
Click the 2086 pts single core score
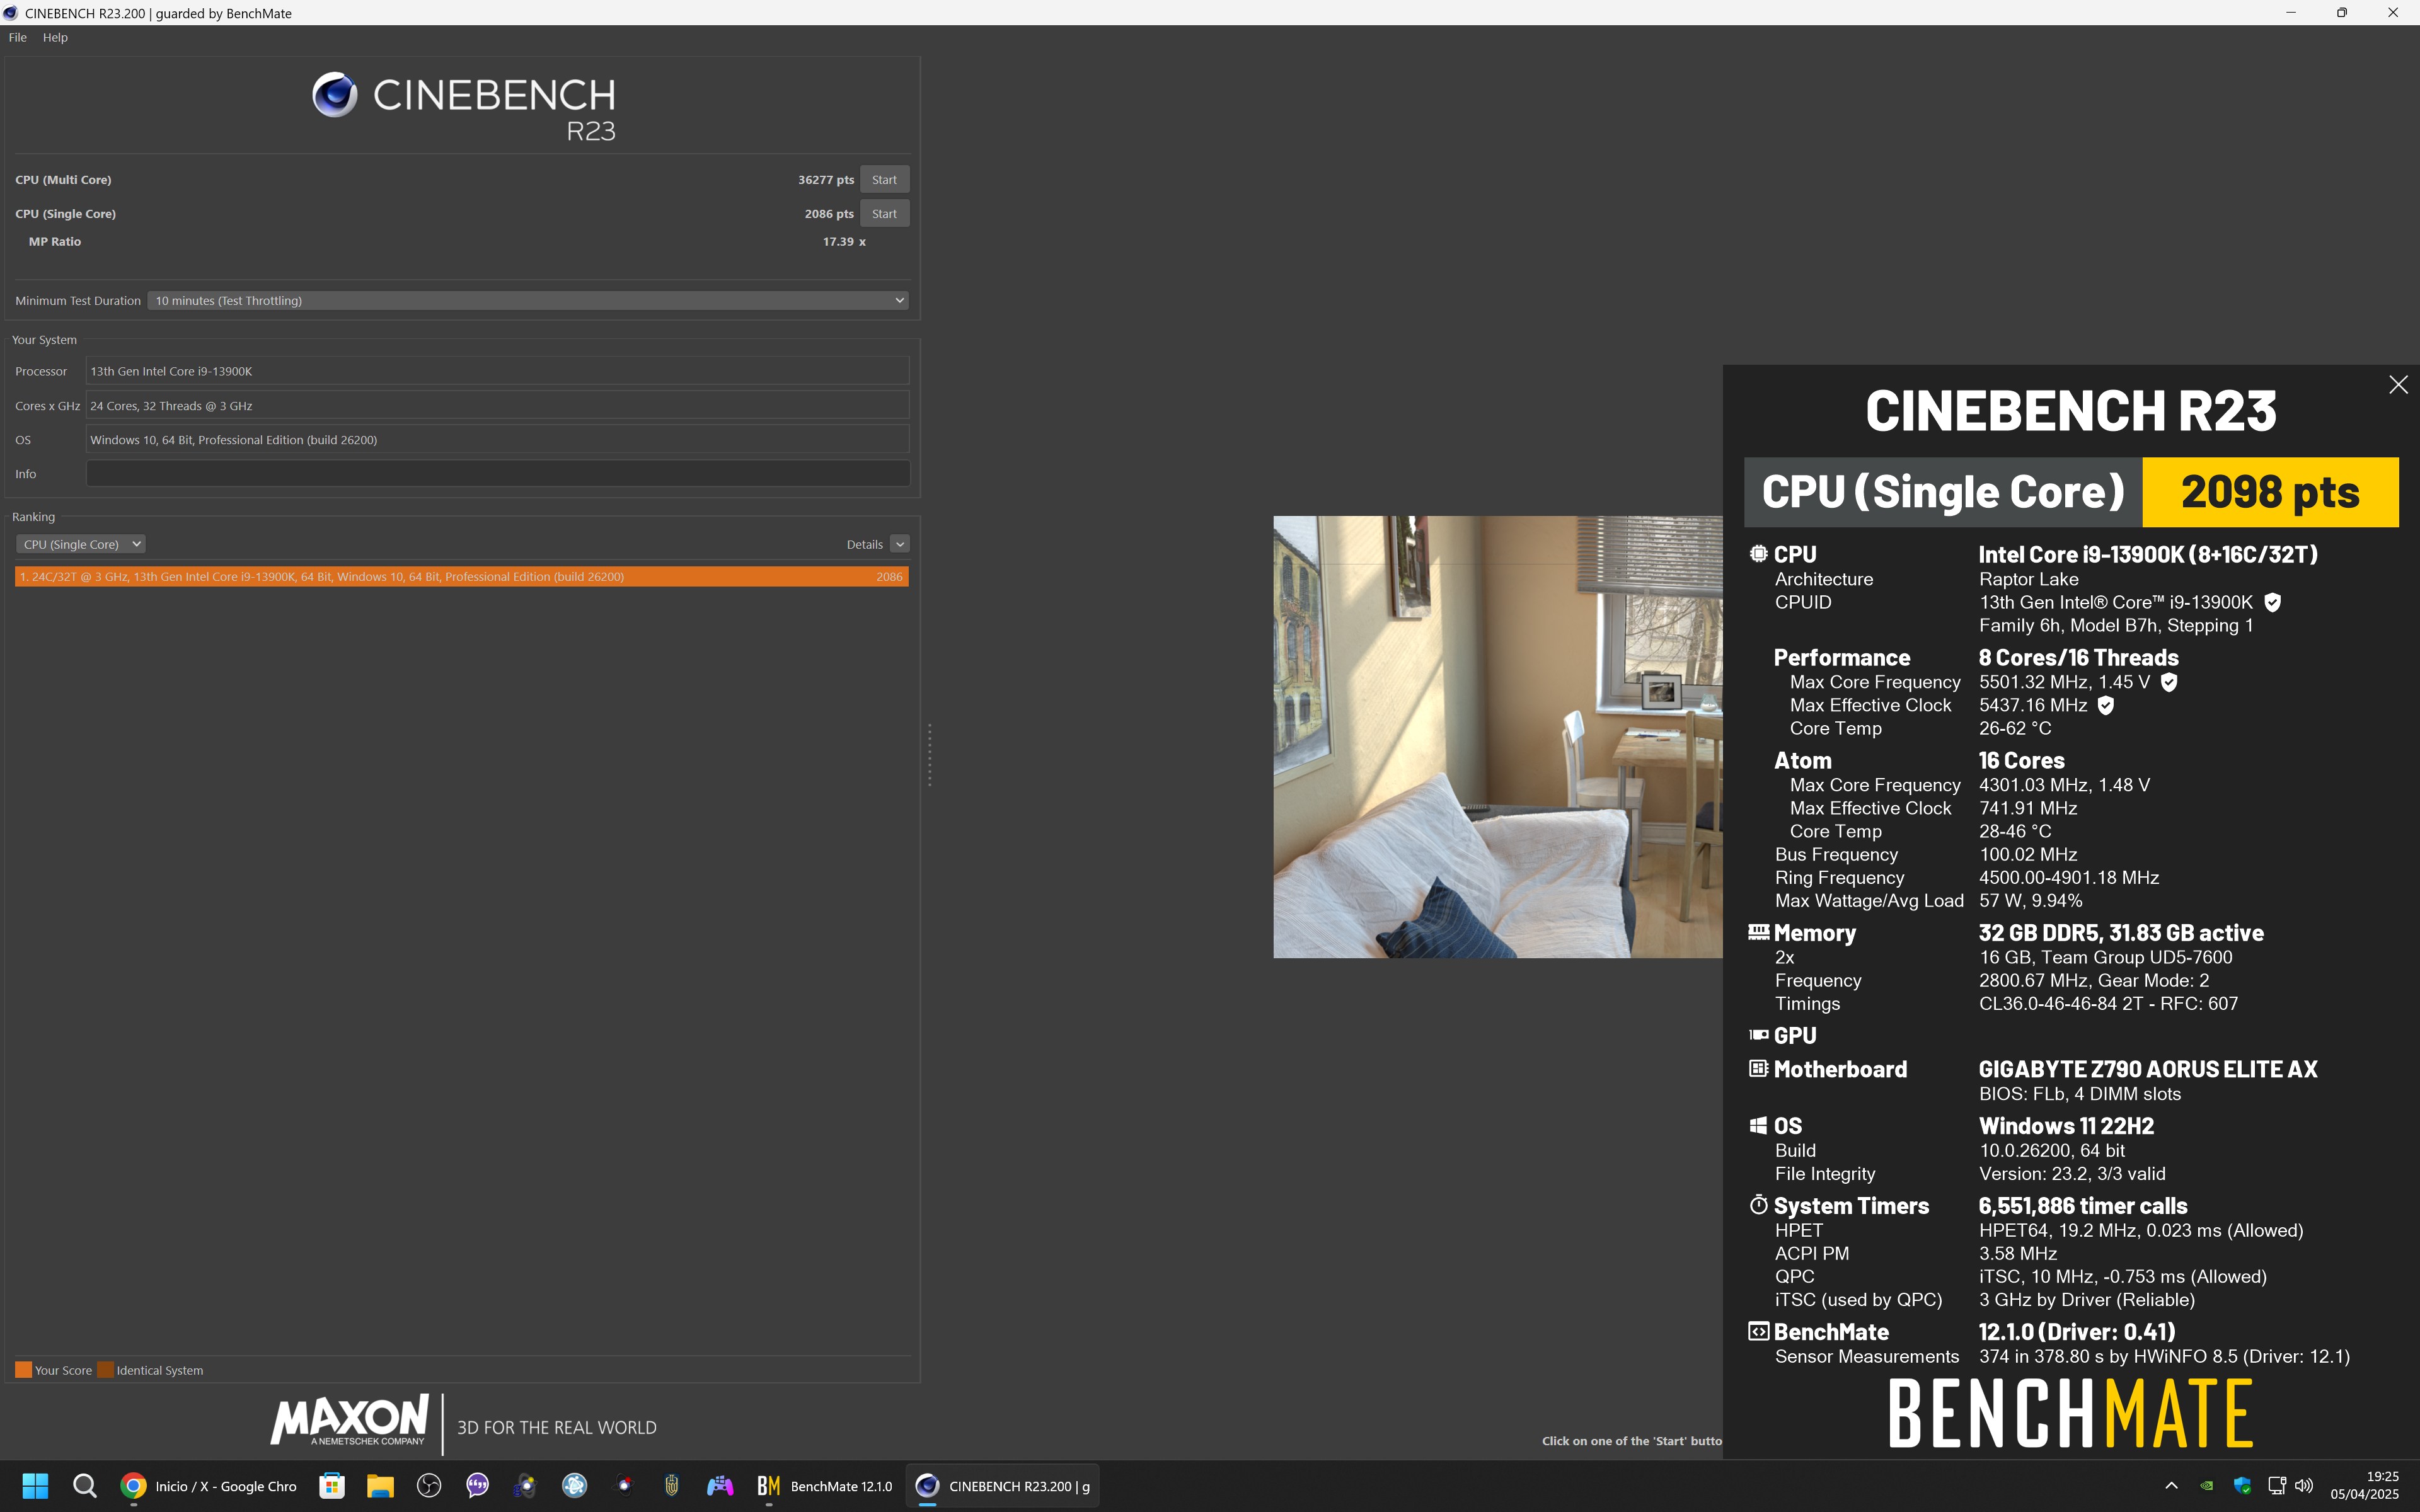click(829, 214)
